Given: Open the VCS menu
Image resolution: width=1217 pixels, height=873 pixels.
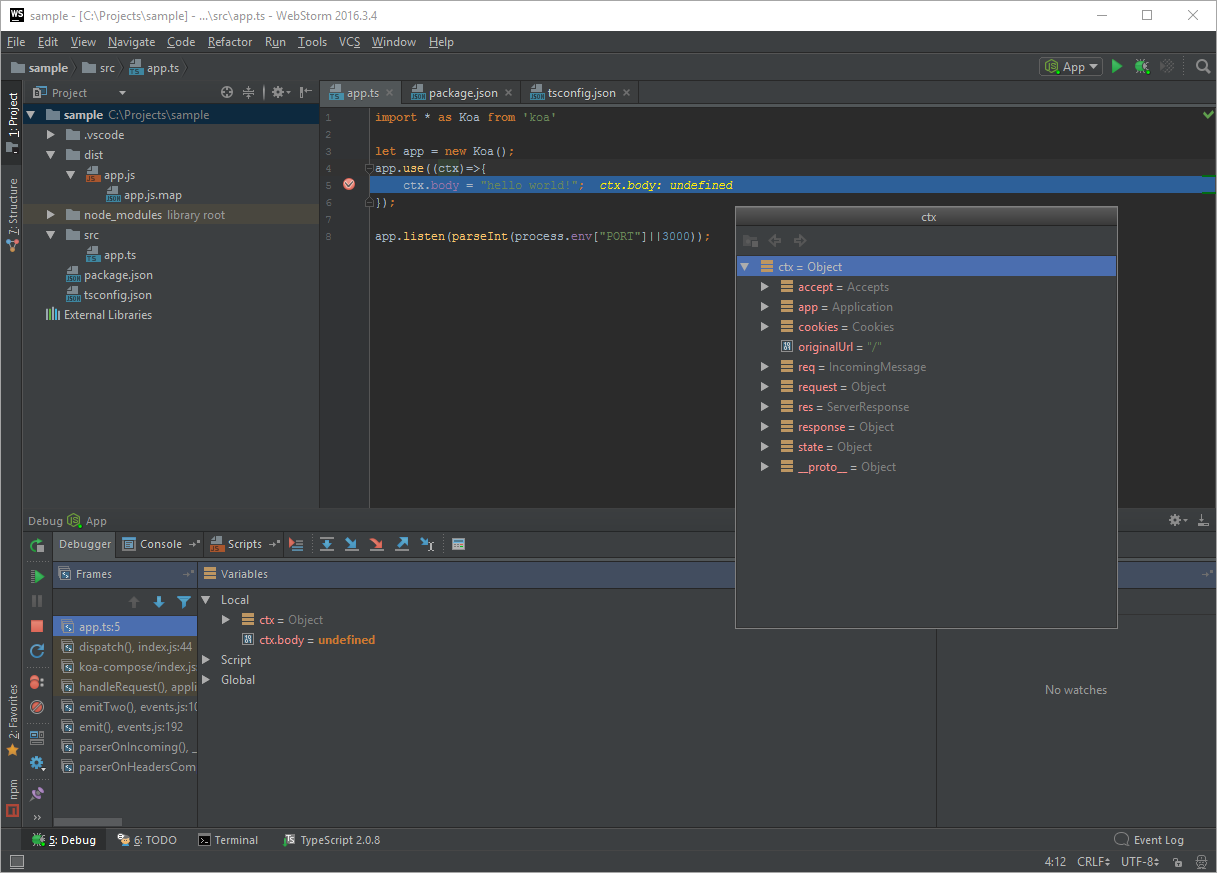Looking at the screenshot, I should (x=350, y=42).
